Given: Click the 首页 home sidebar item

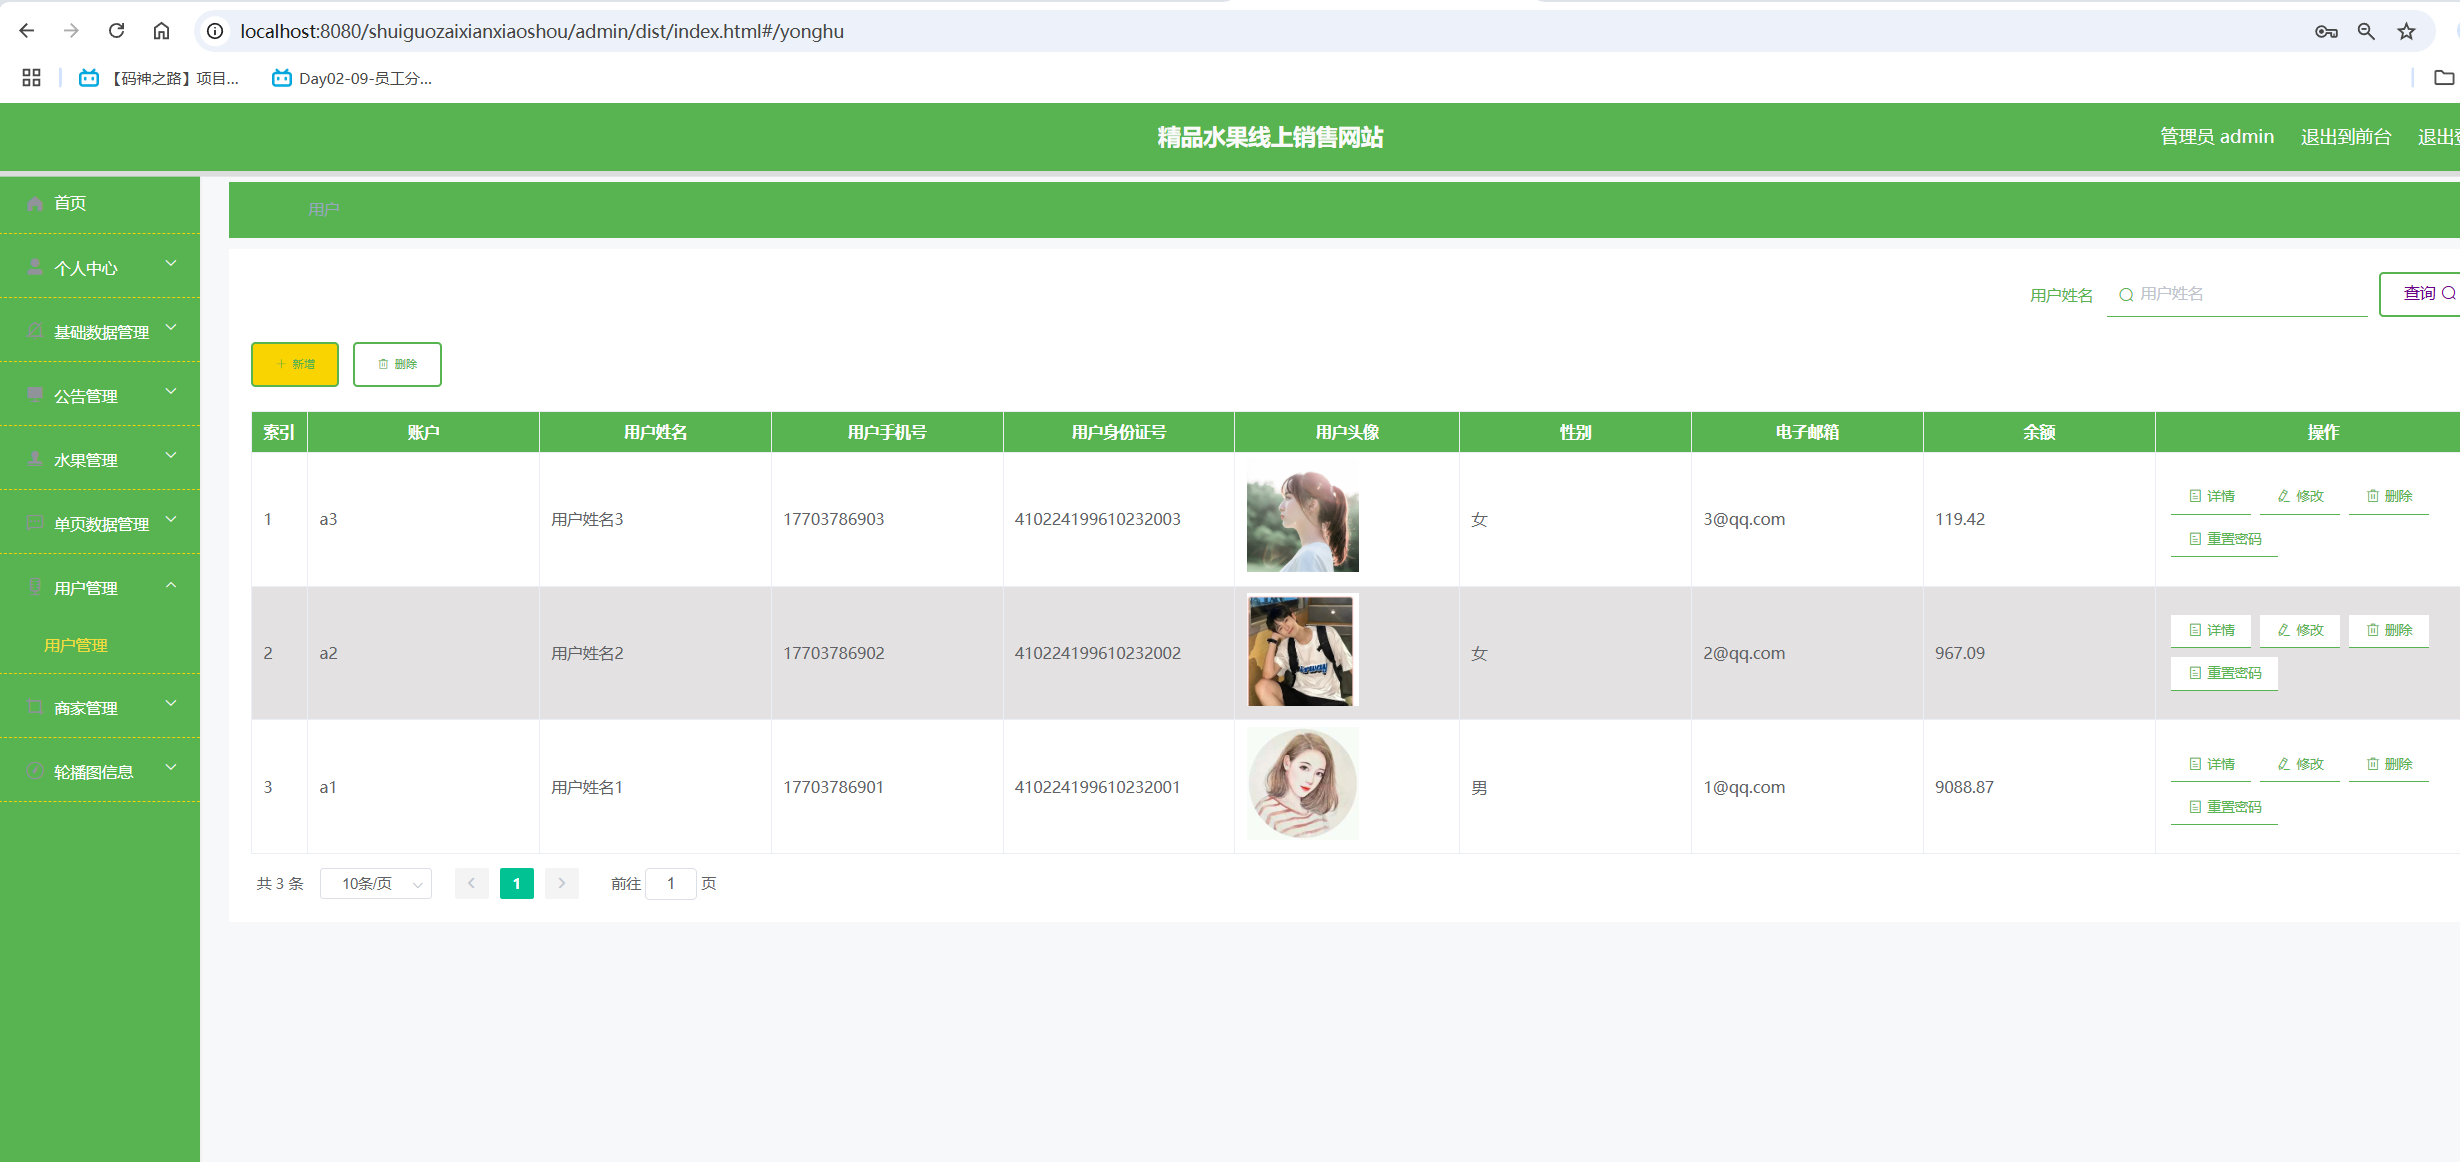Looking at the screenshot, I should 70,203.
